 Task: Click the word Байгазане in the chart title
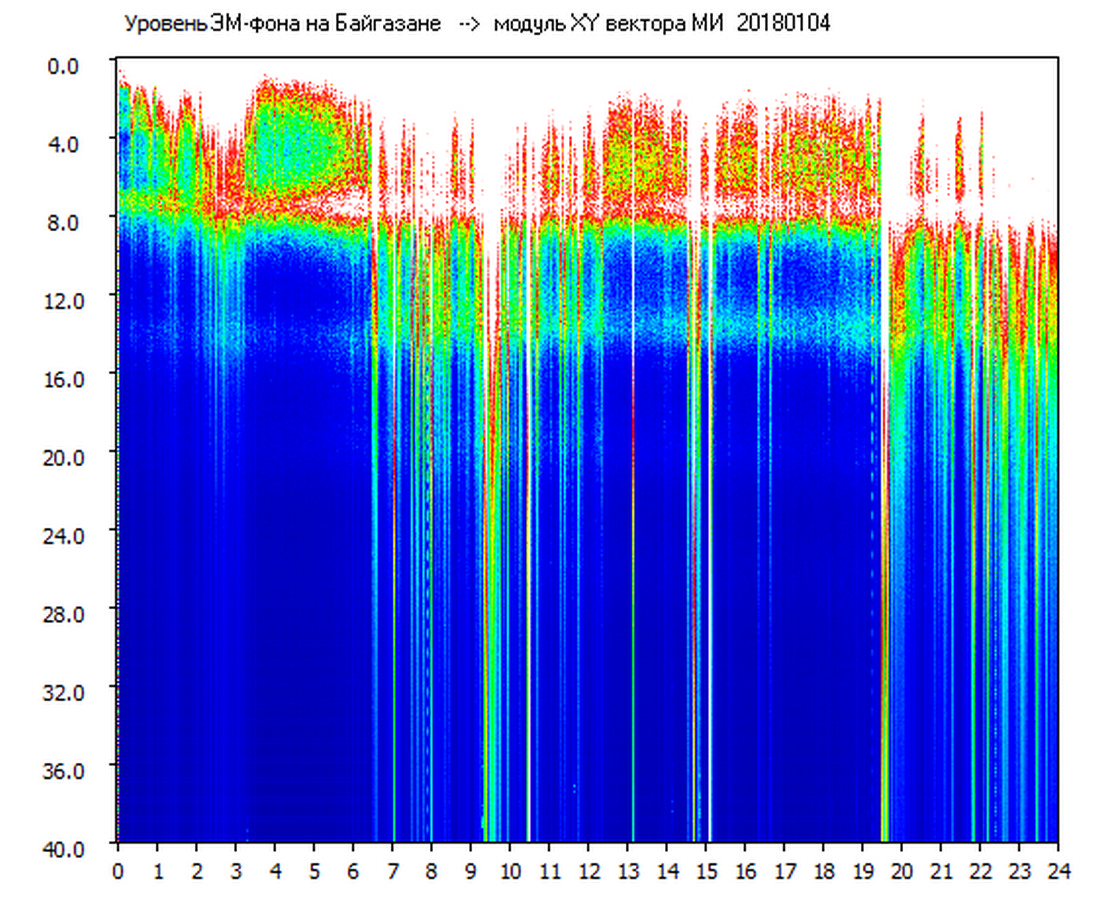[391, 24]
